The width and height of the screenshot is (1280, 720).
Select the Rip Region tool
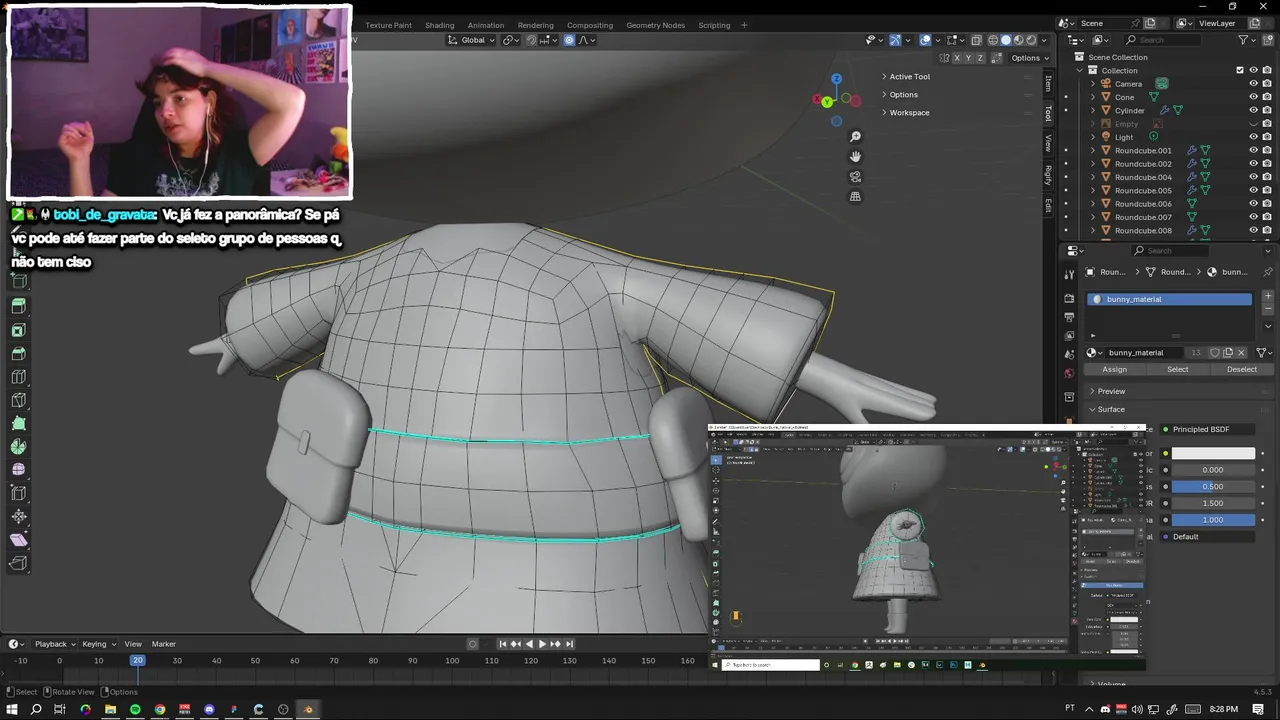[x=18, y=563]
